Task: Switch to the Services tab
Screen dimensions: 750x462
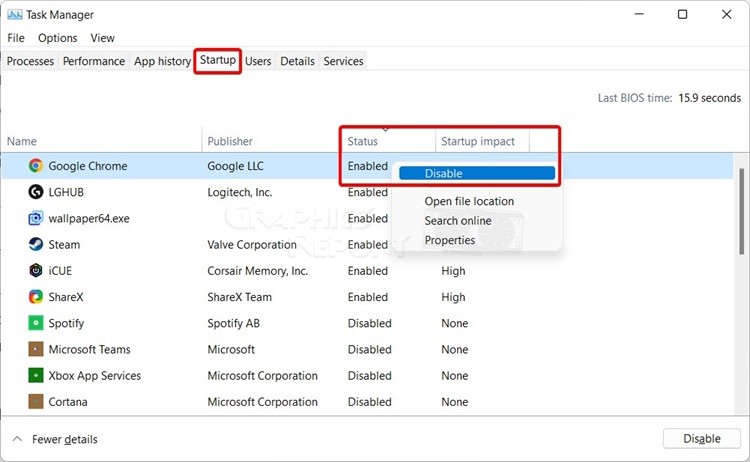Action: click(x=343, y=61)
